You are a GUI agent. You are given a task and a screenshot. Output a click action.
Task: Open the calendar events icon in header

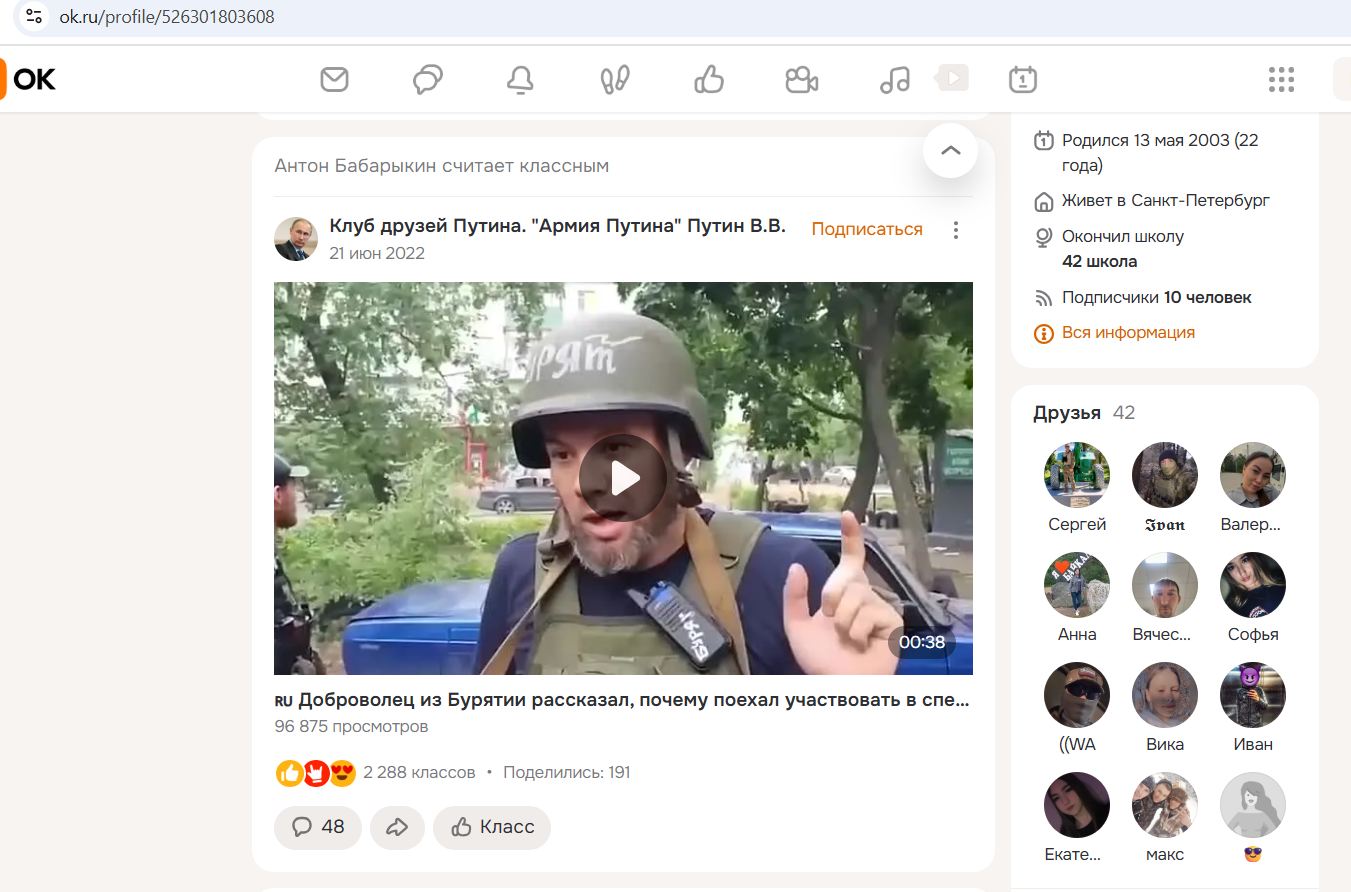(x=1022, y=80)
